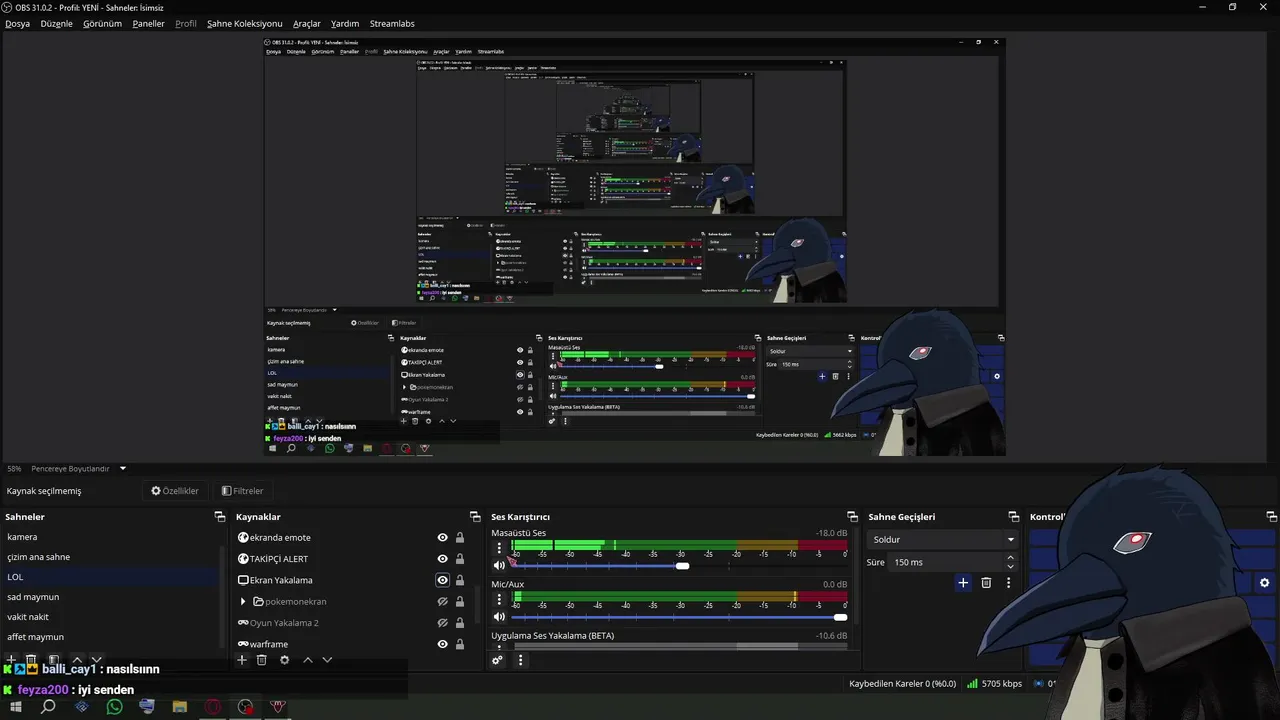
Task: Move source up with the Kaynaklar up arrow
Action: coord(308,660)
